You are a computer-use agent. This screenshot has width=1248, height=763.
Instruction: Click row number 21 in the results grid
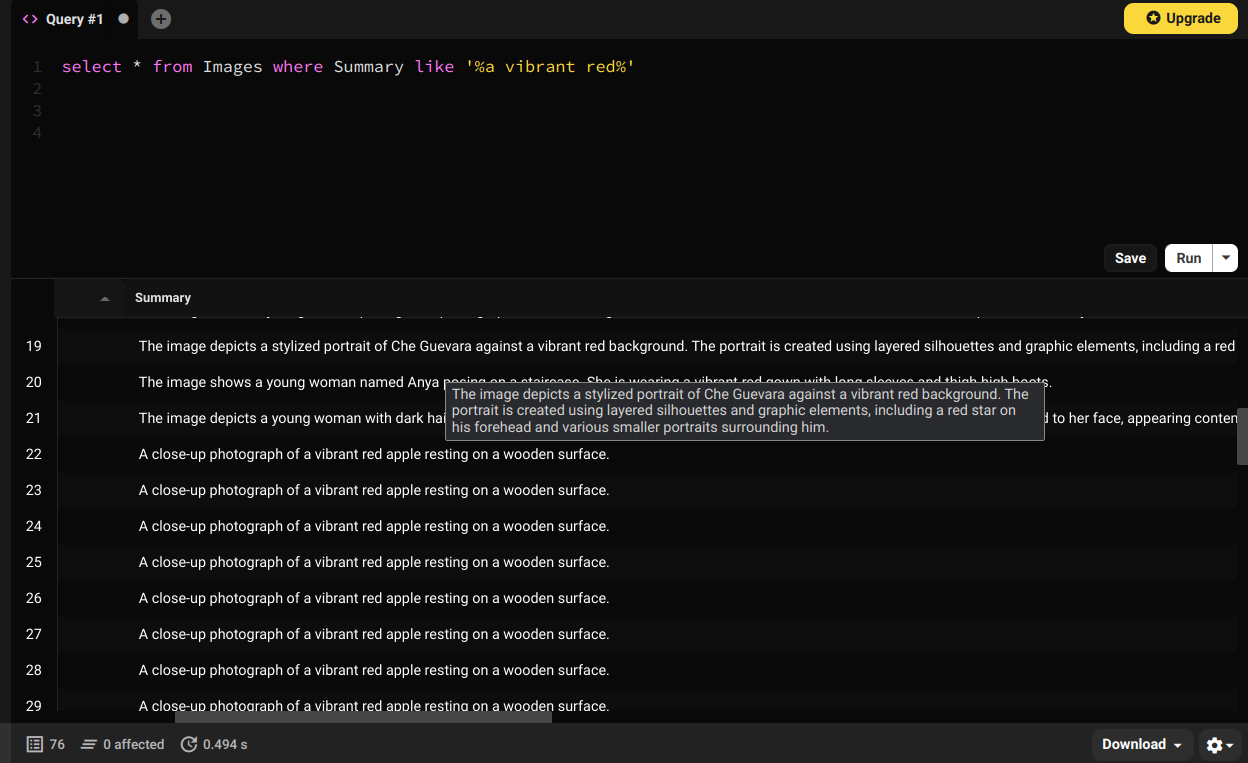(x=34, y=418)
